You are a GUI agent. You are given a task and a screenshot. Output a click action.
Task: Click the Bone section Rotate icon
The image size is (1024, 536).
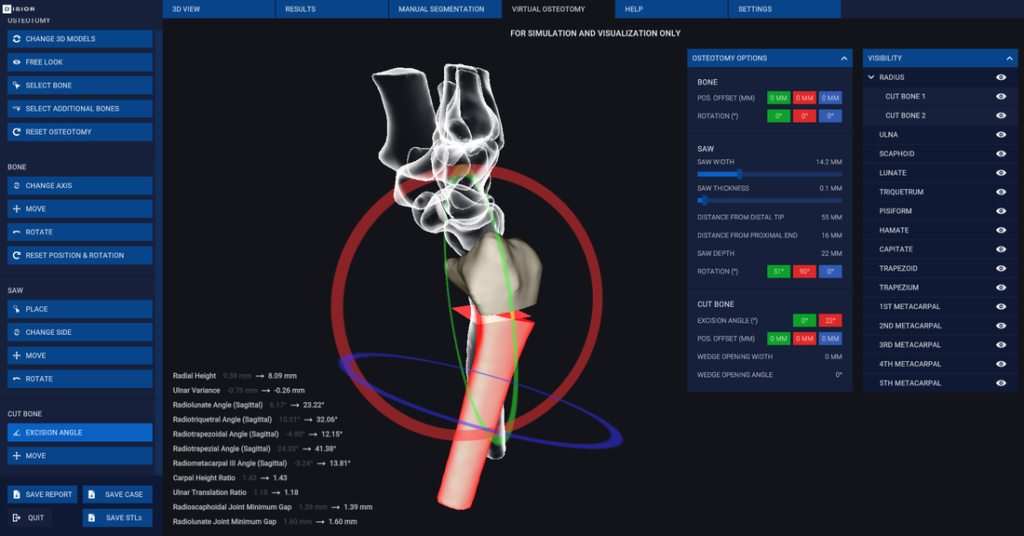[x=16, y=232]
